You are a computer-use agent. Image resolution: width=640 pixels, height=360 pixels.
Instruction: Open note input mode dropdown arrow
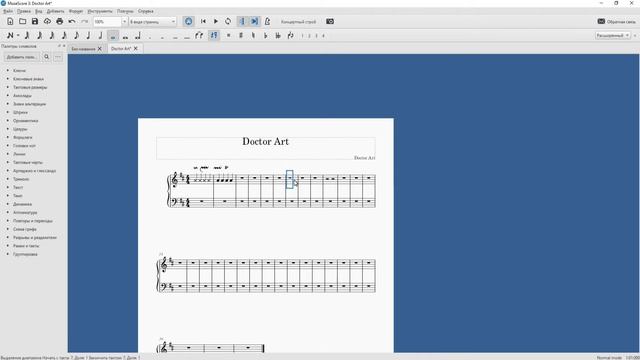coord(18,36)
